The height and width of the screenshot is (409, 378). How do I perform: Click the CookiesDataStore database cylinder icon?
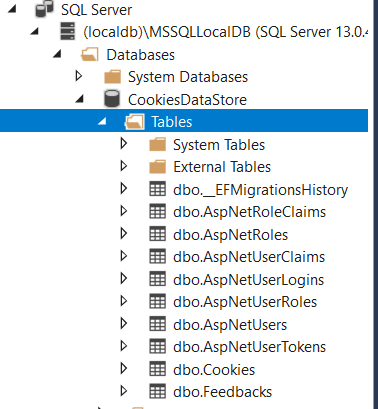coord(112,99)
